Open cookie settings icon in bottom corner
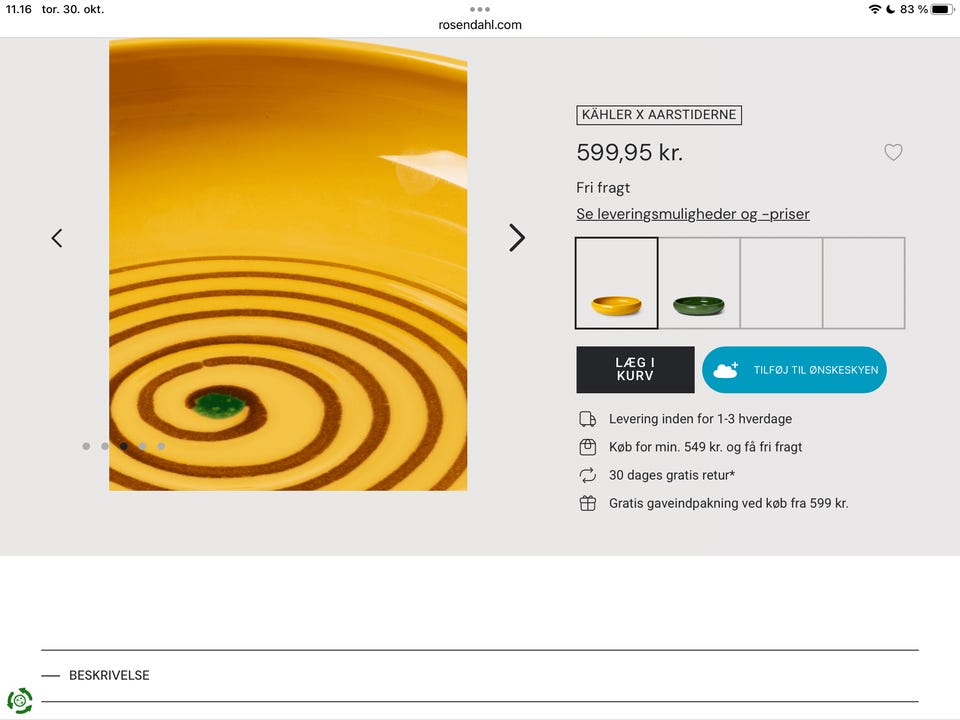Screen dimensions: 960x720 (19, 700)
